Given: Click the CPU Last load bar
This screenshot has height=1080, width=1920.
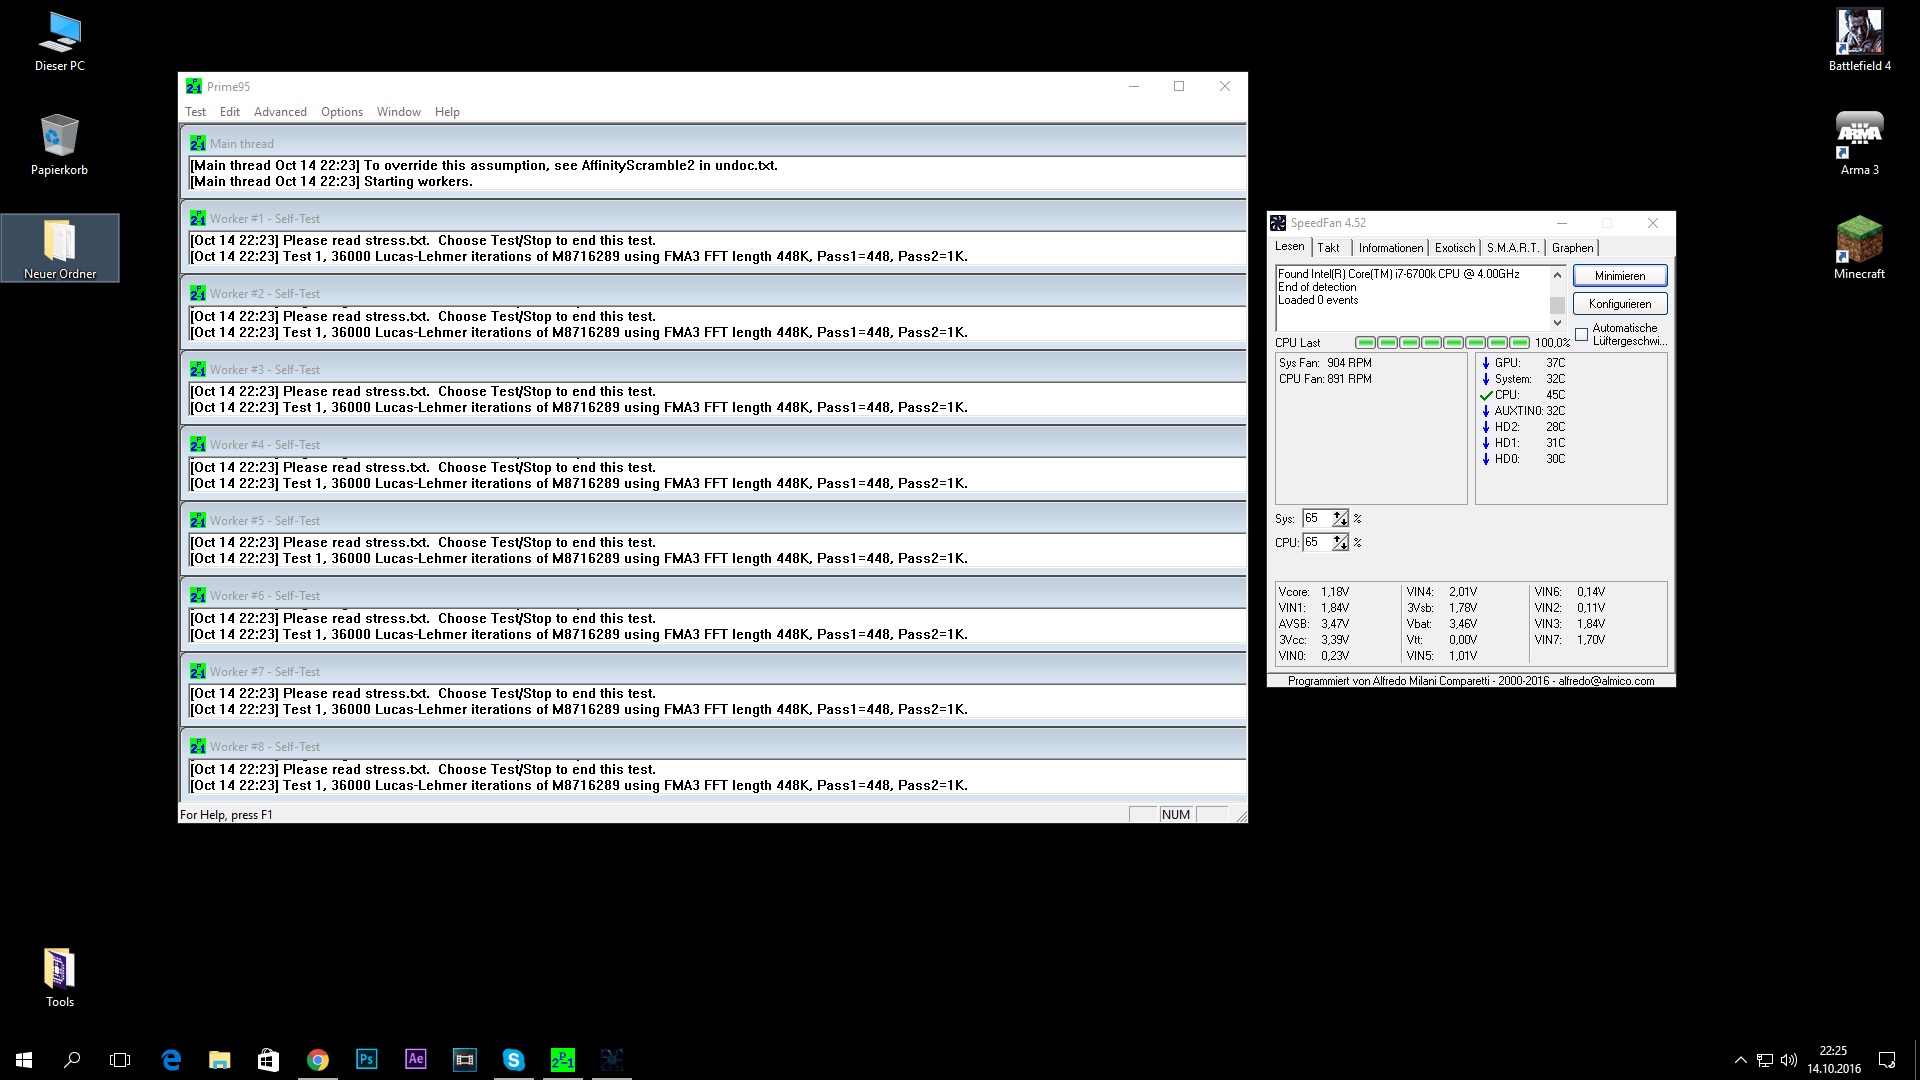Looking at the screenshot, I should click(1441, 342).
